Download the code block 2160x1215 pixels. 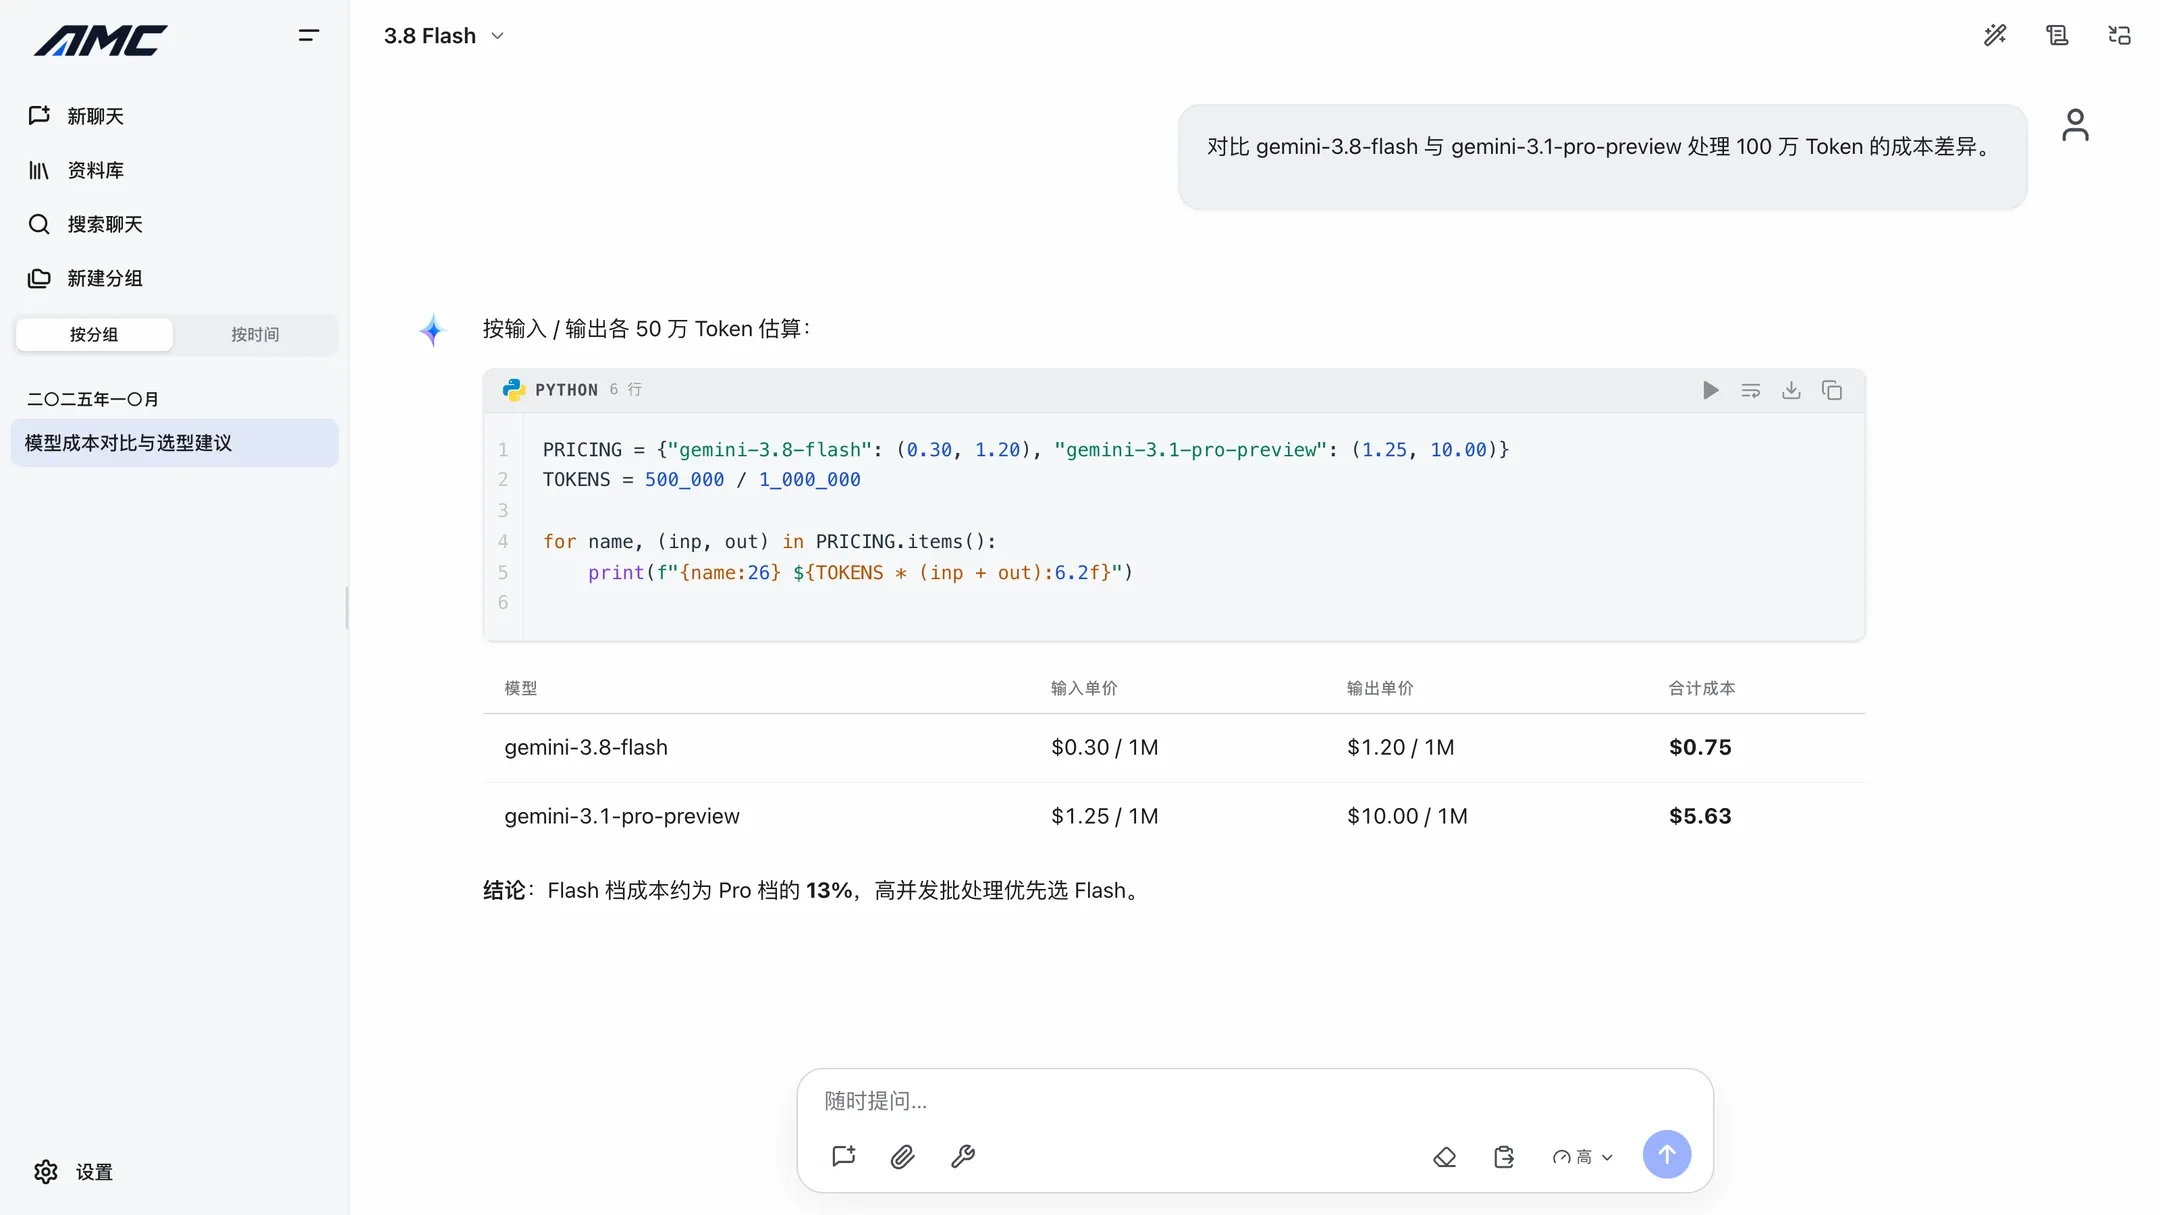[1791, 390]
